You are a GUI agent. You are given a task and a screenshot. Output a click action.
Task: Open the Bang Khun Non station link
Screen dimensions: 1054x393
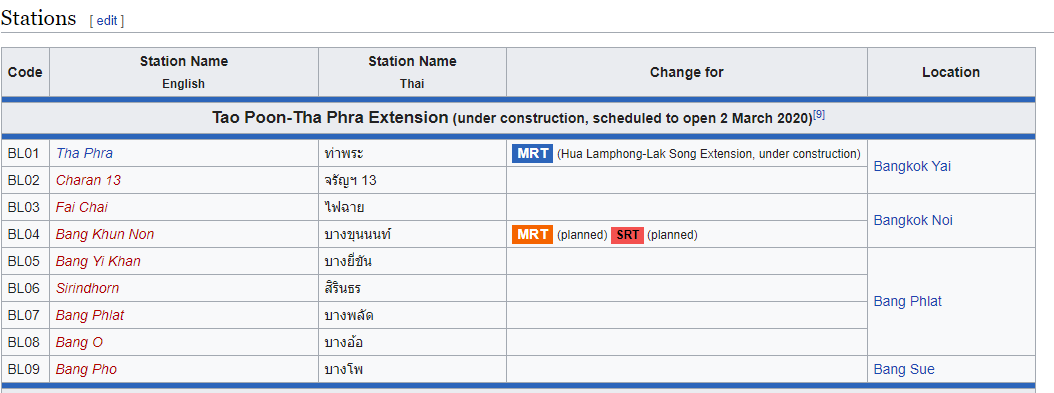coord(105,234)
